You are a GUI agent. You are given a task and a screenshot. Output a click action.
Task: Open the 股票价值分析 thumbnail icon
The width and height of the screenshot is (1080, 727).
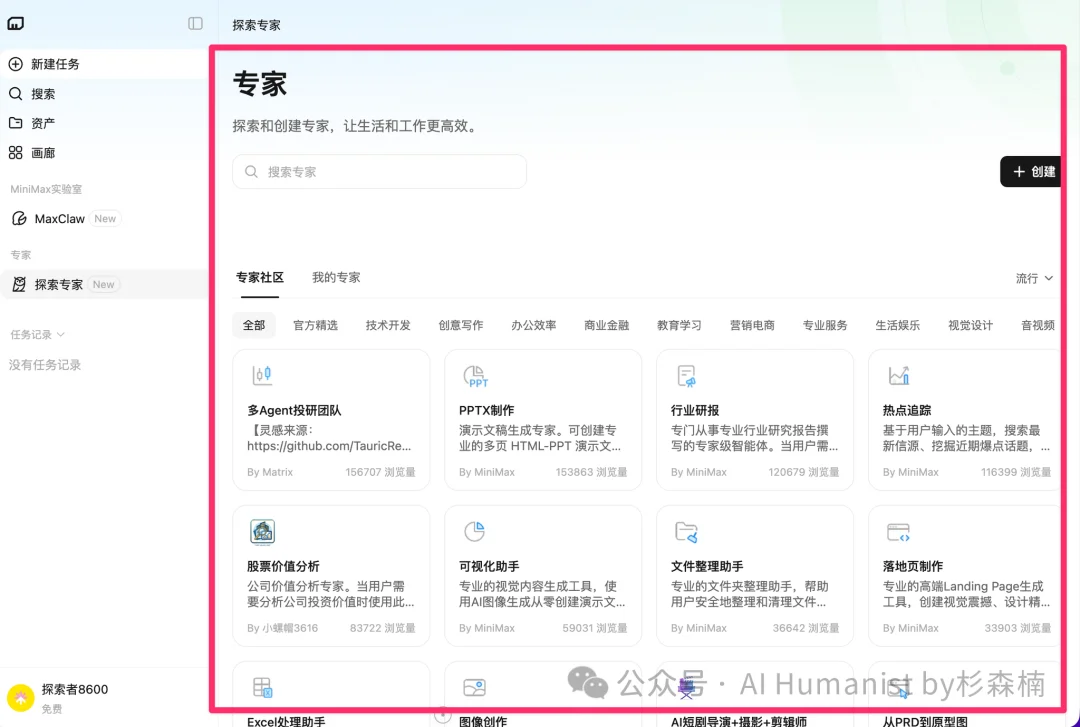tap(262, 531)
